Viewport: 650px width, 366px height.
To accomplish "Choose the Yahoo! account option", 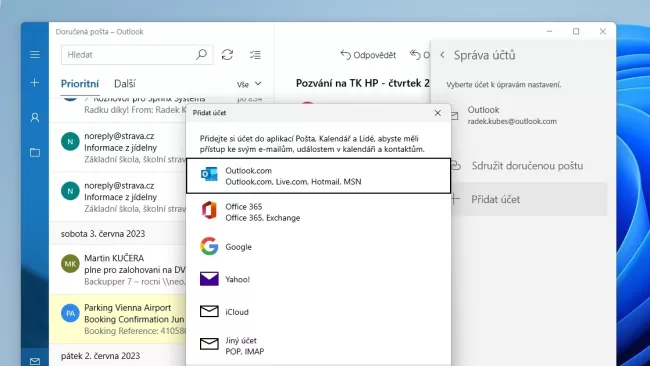I will 318,279.
